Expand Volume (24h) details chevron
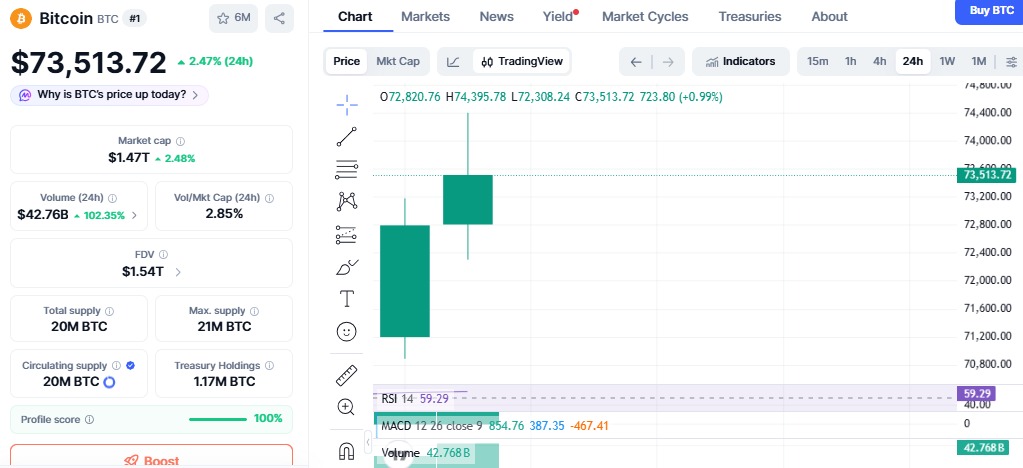The height and width of the screenshot is (468, 1023). tap(135, 215)
